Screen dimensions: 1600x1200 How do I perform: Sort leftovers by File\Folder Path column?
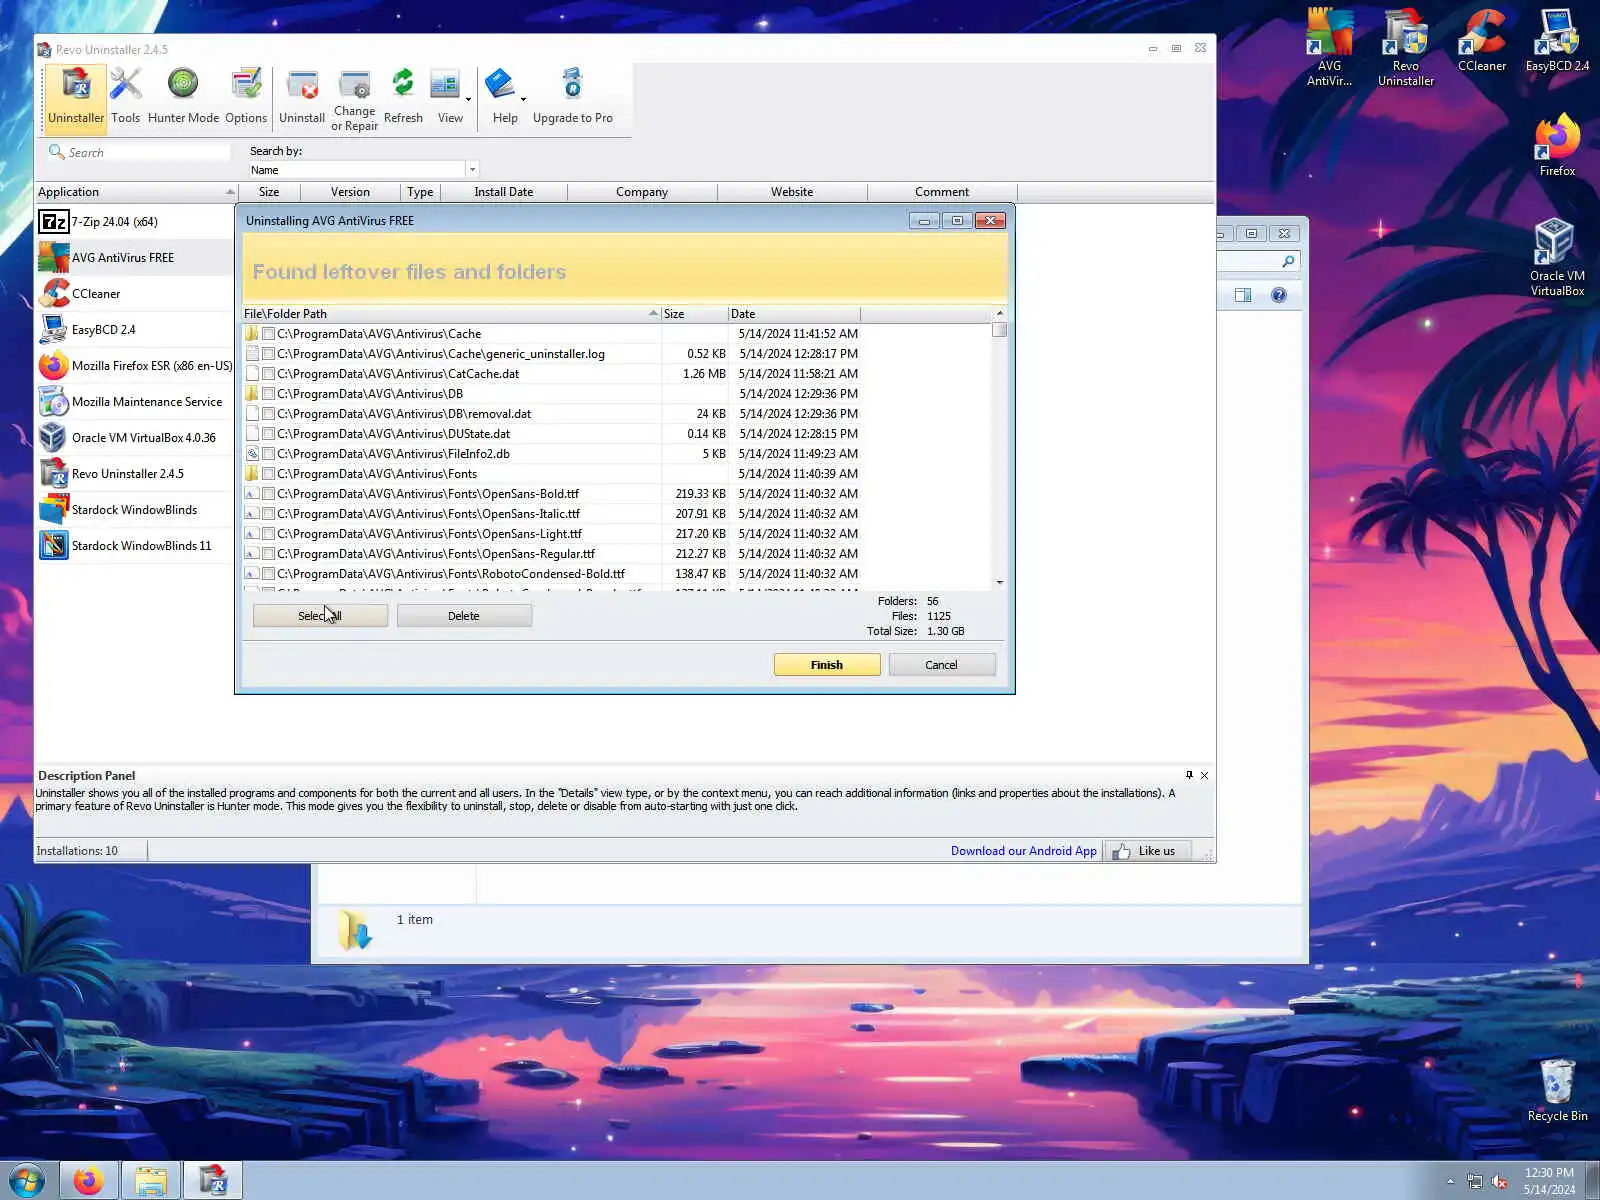point(451,314)
